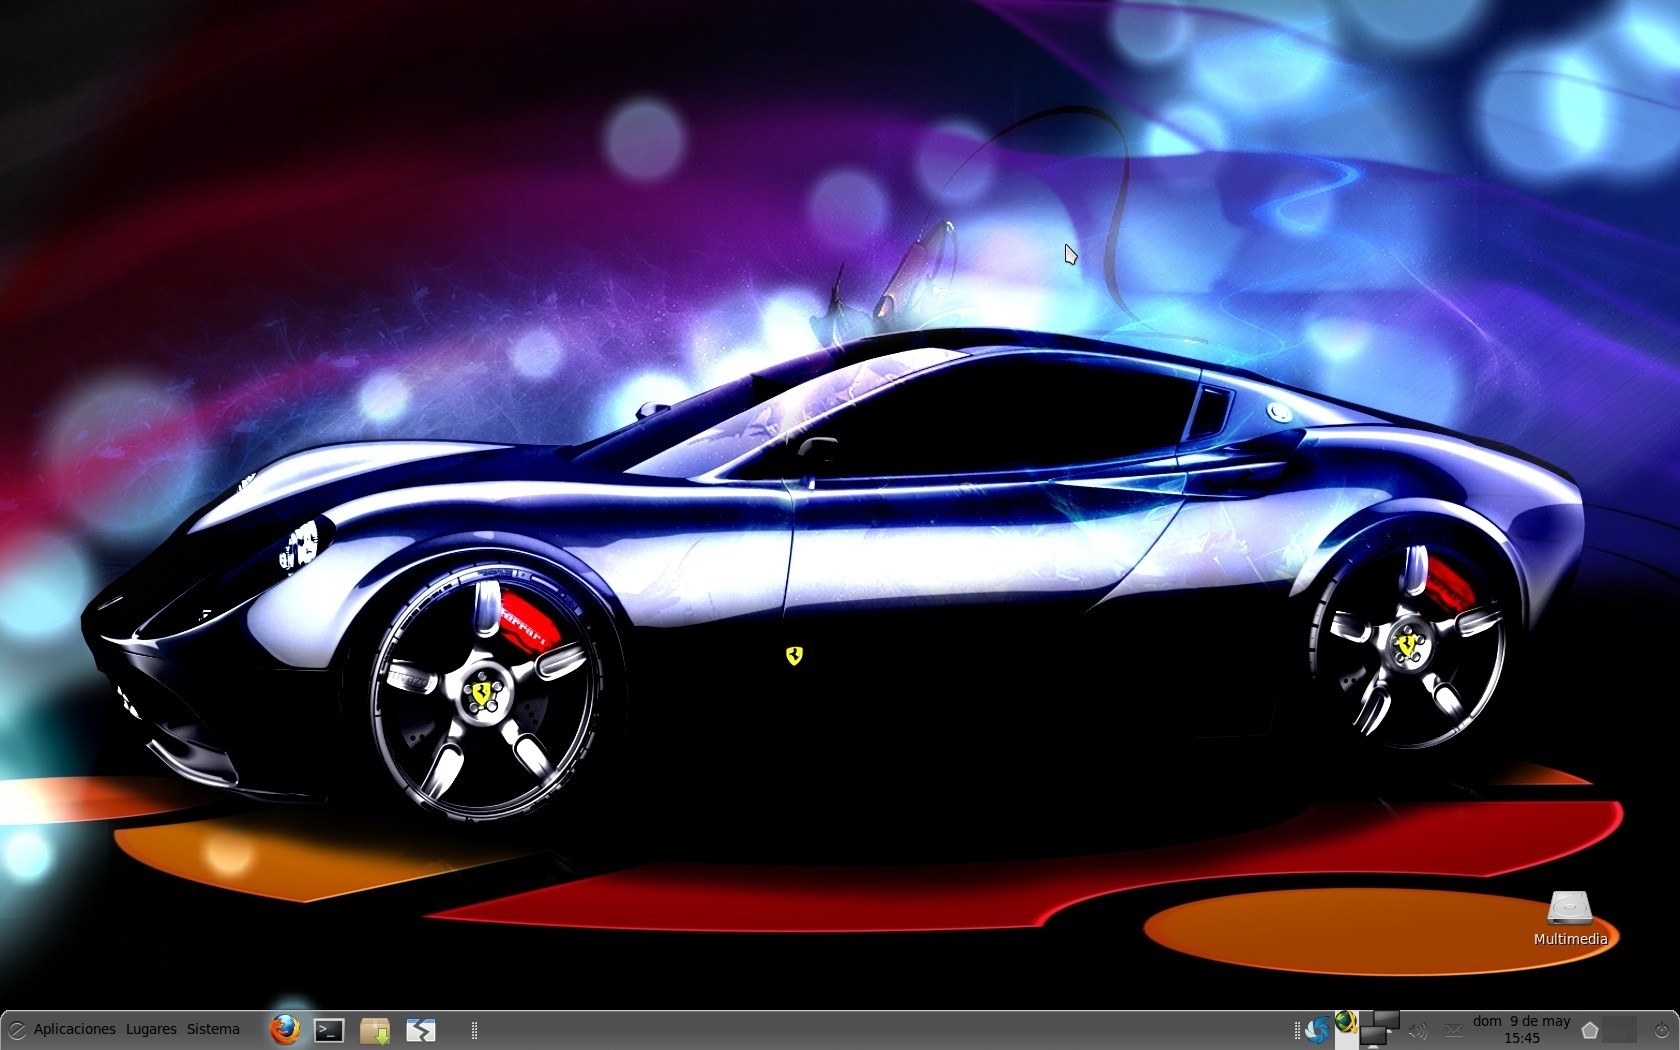Click the notification area grip handle
Image resolution: width=1680 pixels, height=1050 pixels.
1297,1030
